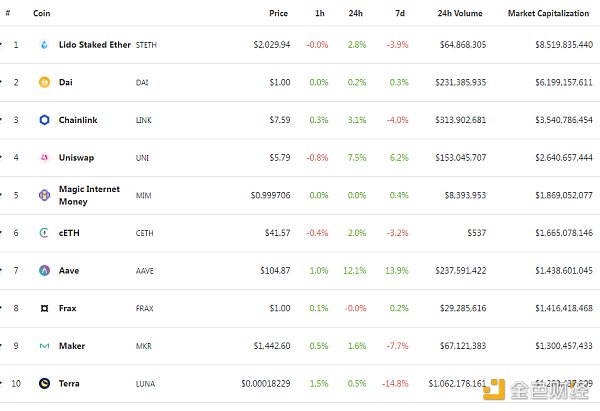600x411 pixels.
Task: Click the Magic Internet Money icon
Action: click(x=44, y=195)
